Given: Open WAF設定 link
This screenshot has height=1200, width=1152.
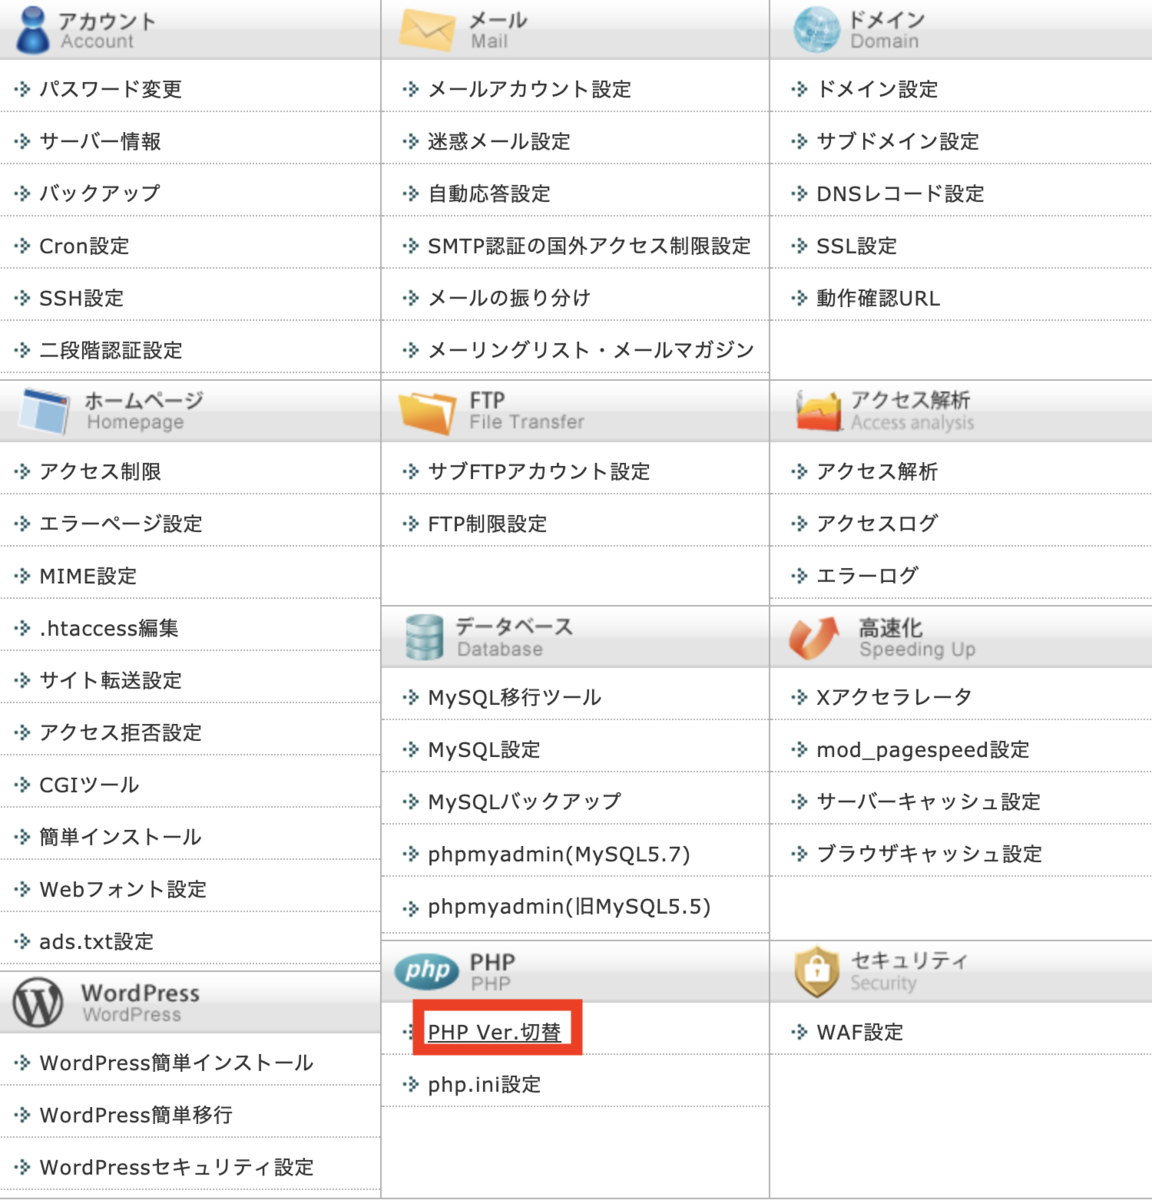Looking at the screenshot, I should [859, 1032].
